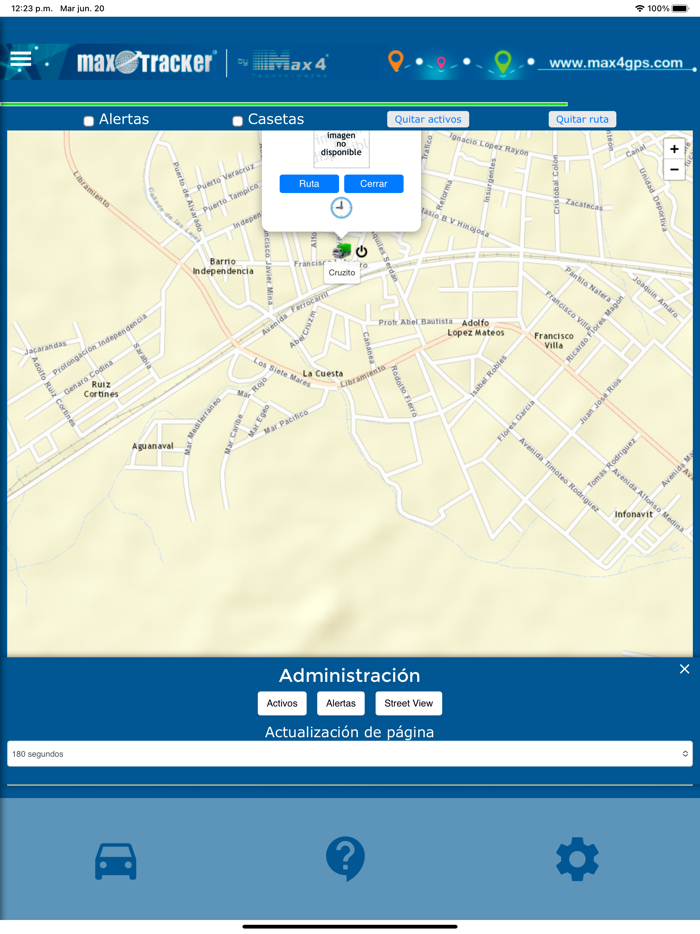Click the power icon beside truck
Screen dimensions: 700x934
tap(362, 252)
